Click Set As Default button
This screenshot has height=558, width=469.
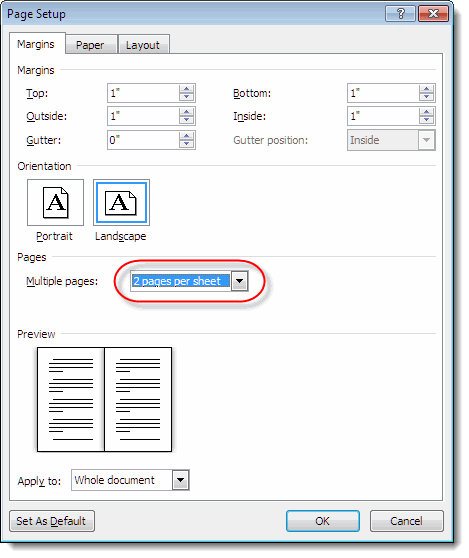(x=52, y=521)
